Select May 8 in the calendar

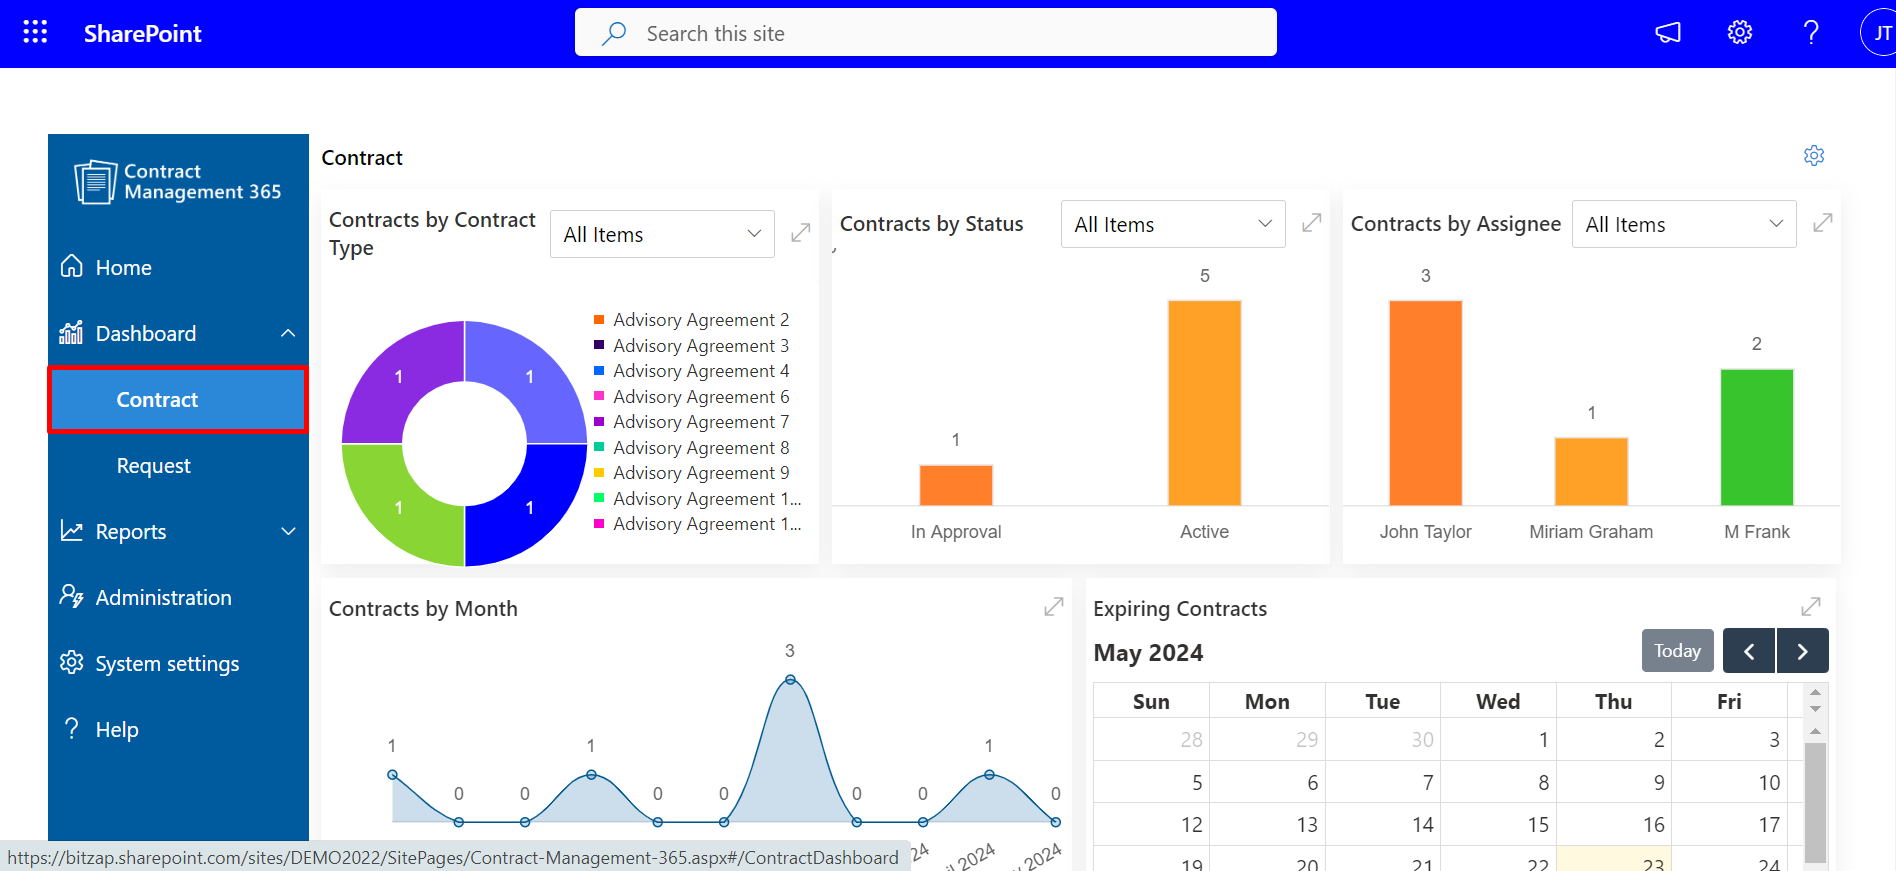[x=1498, y=782]
